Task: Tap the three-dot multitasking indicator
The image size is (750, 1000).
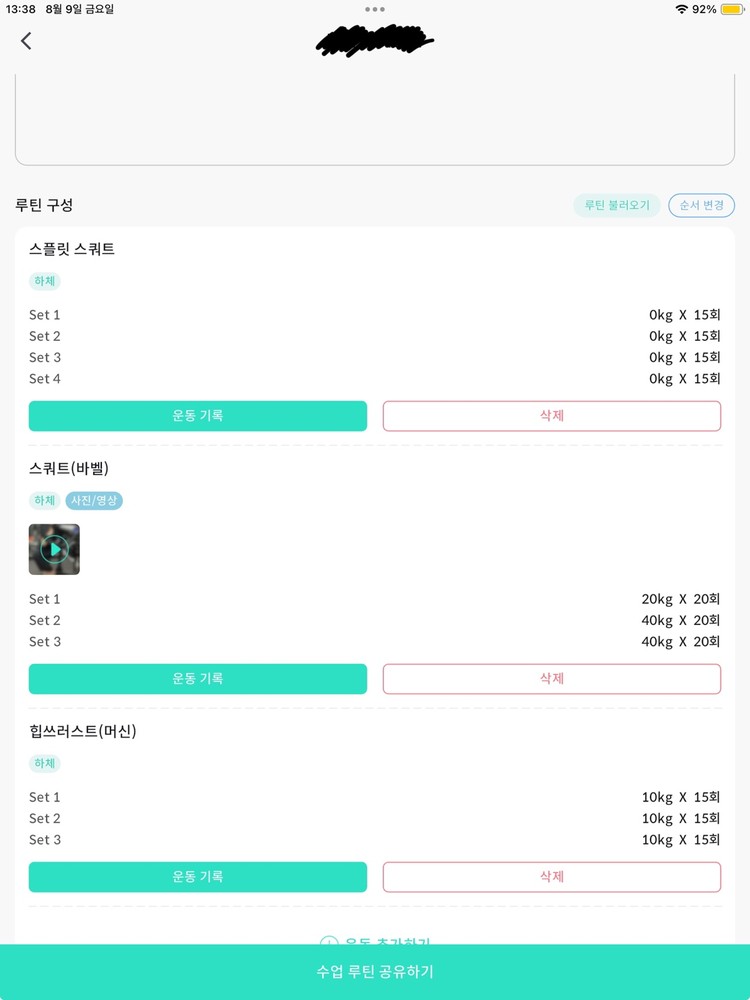Action: [375, 9]
